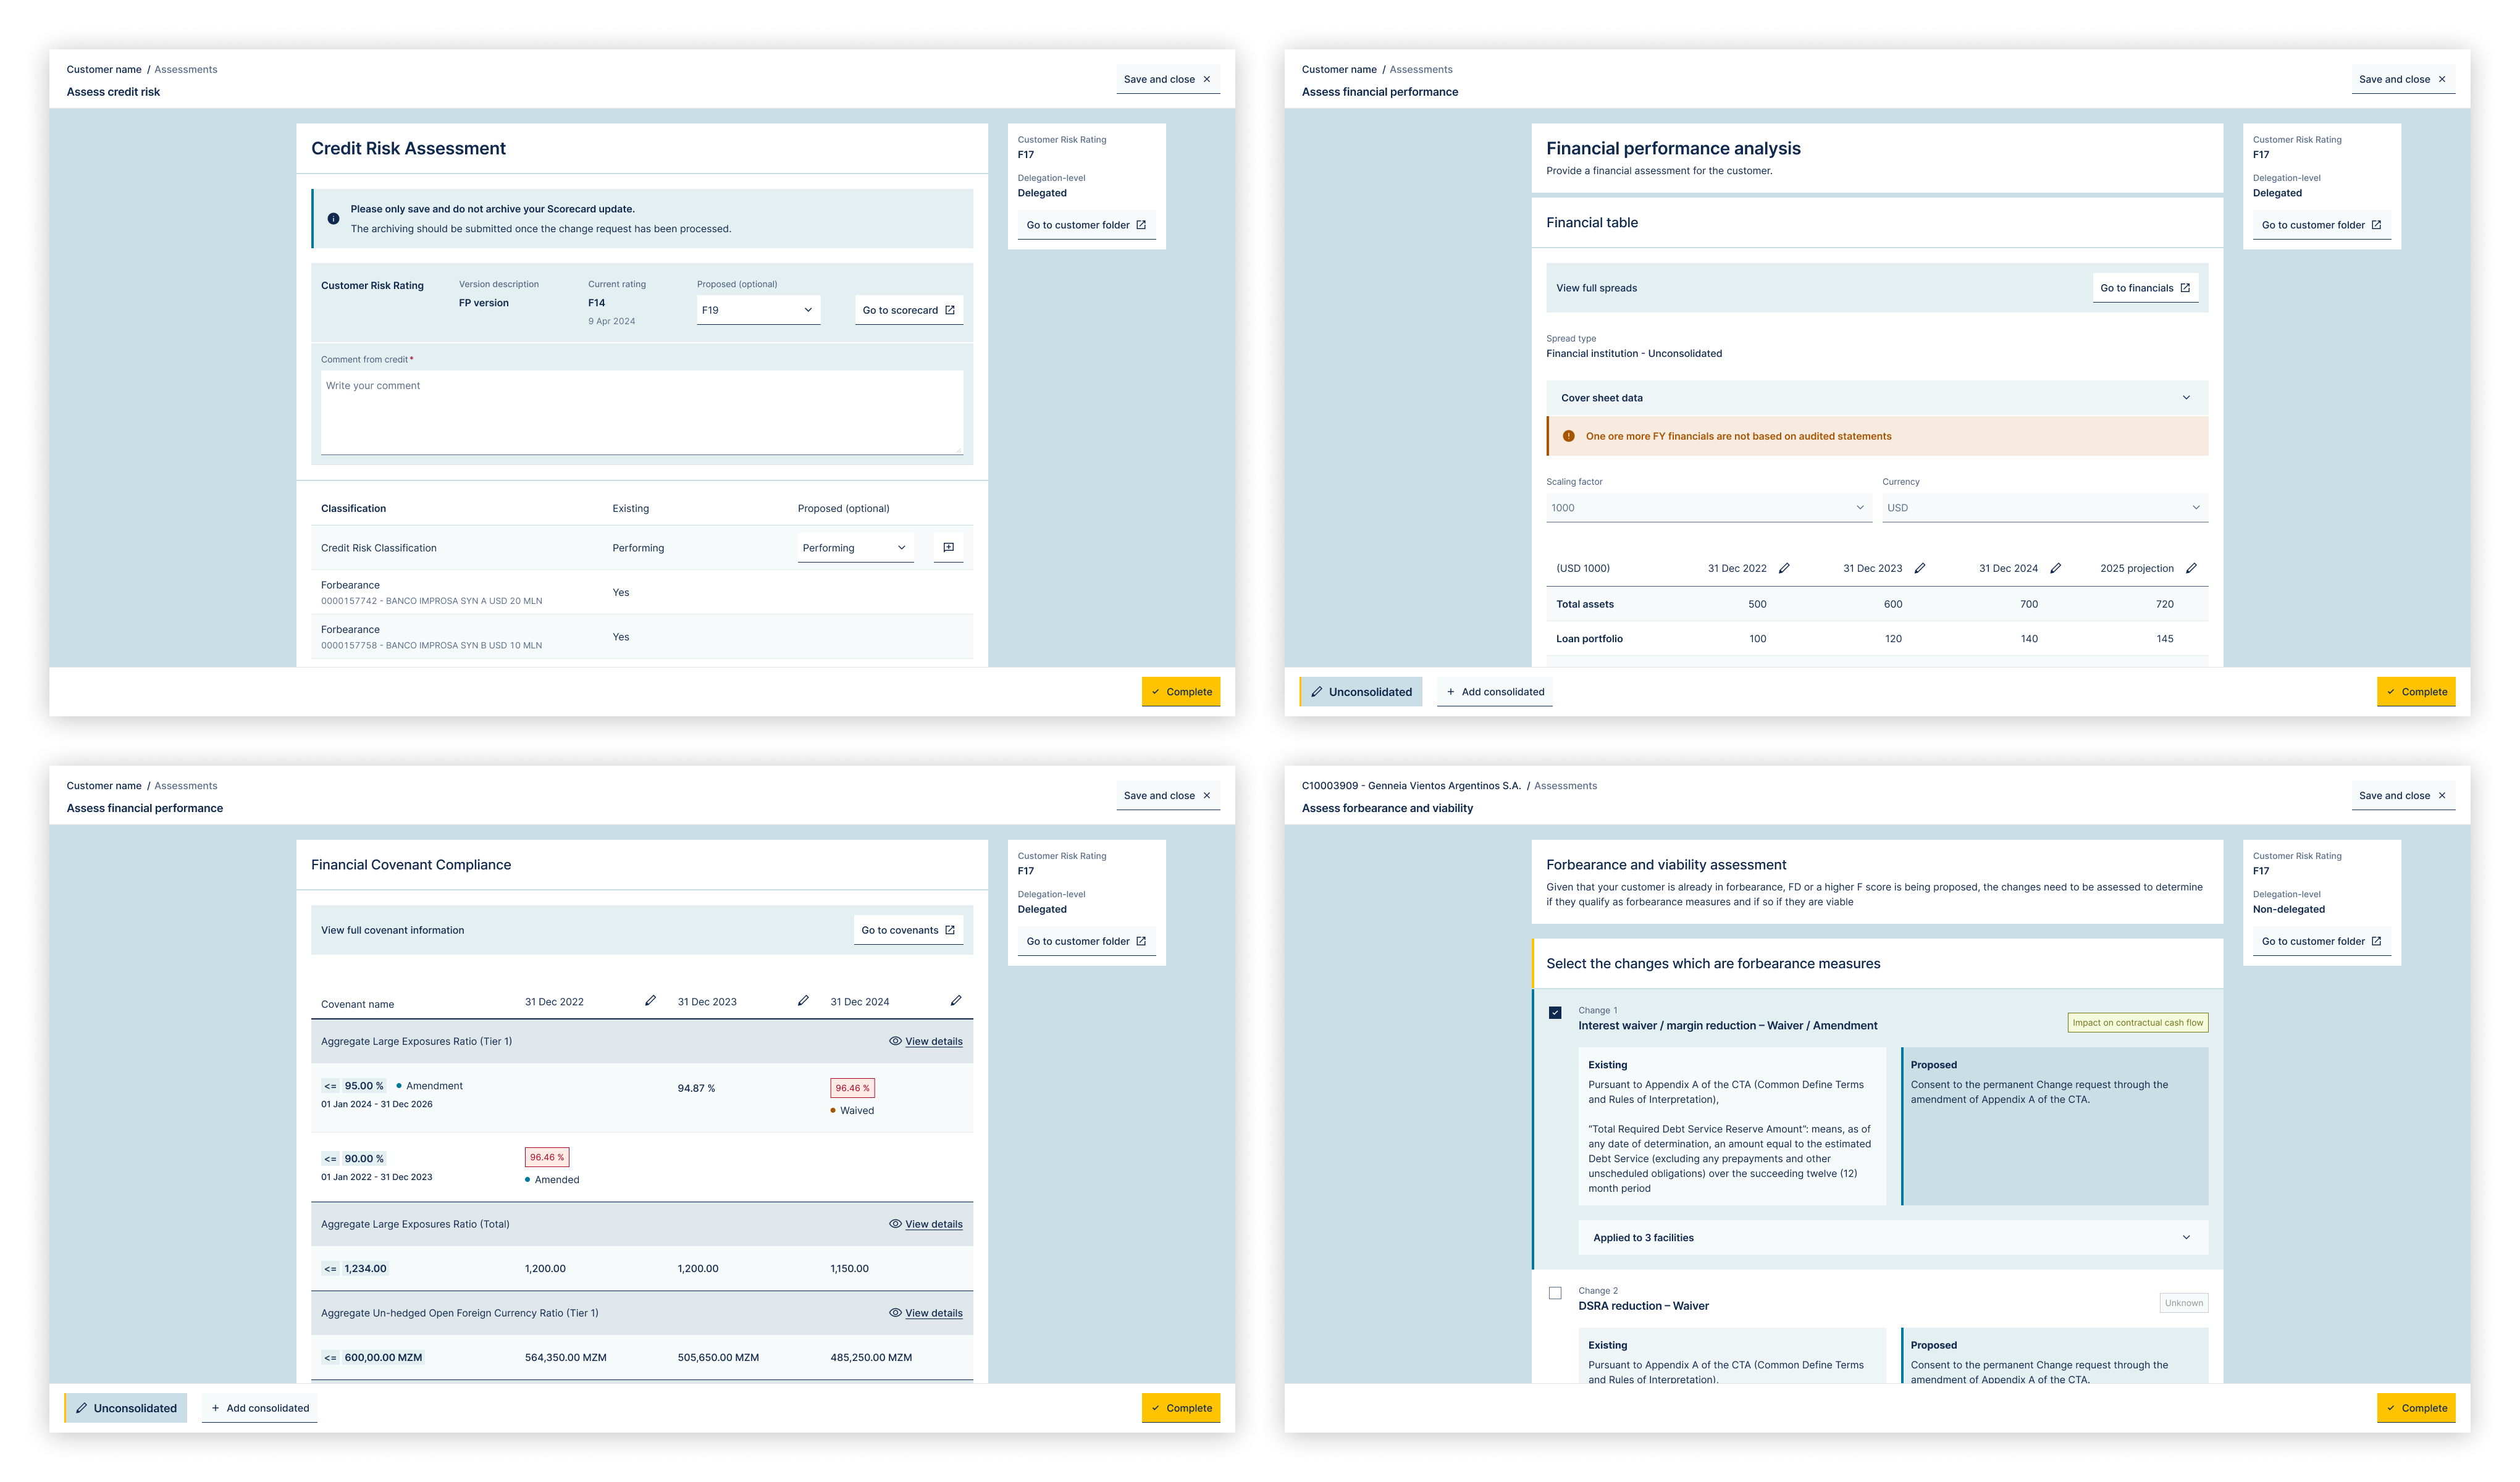Click pencil icon next to 2025 projection
Screen dimensions: 2520x1482
2191,568
